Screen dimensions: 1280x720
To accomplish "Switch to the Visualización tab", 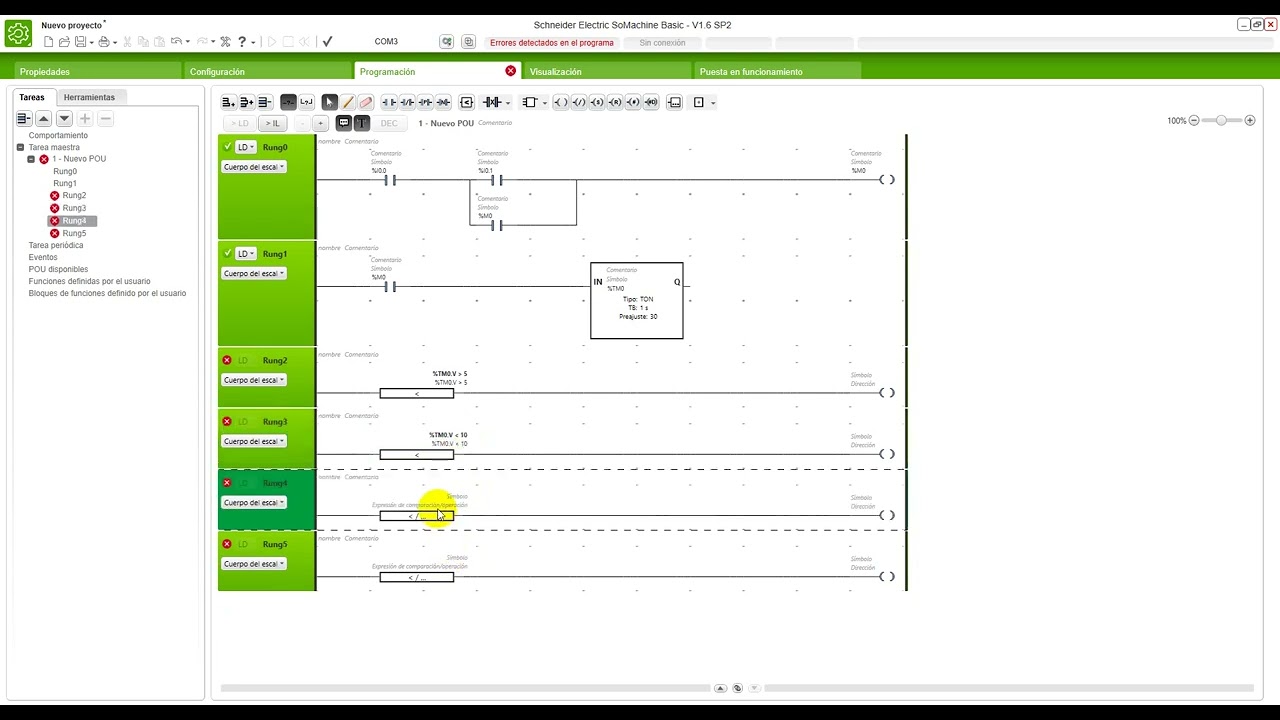I will pyautogui.click(x=607, y=72).
